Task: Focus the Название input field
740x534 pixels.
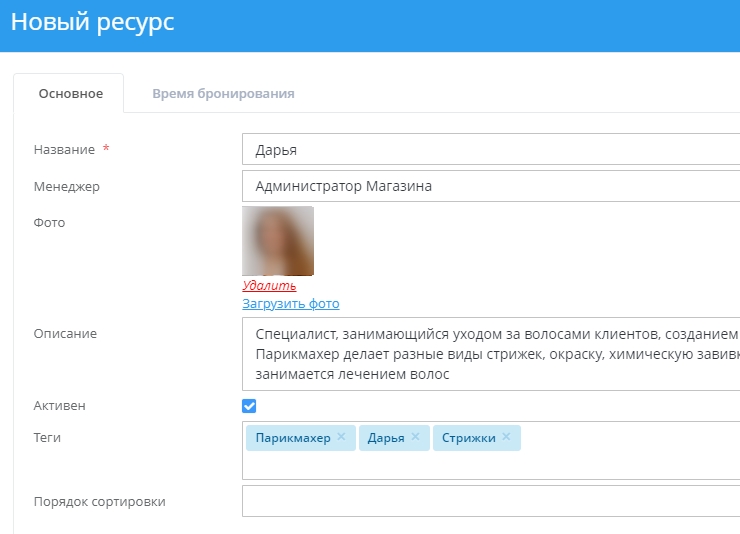Action: point(490,150)
